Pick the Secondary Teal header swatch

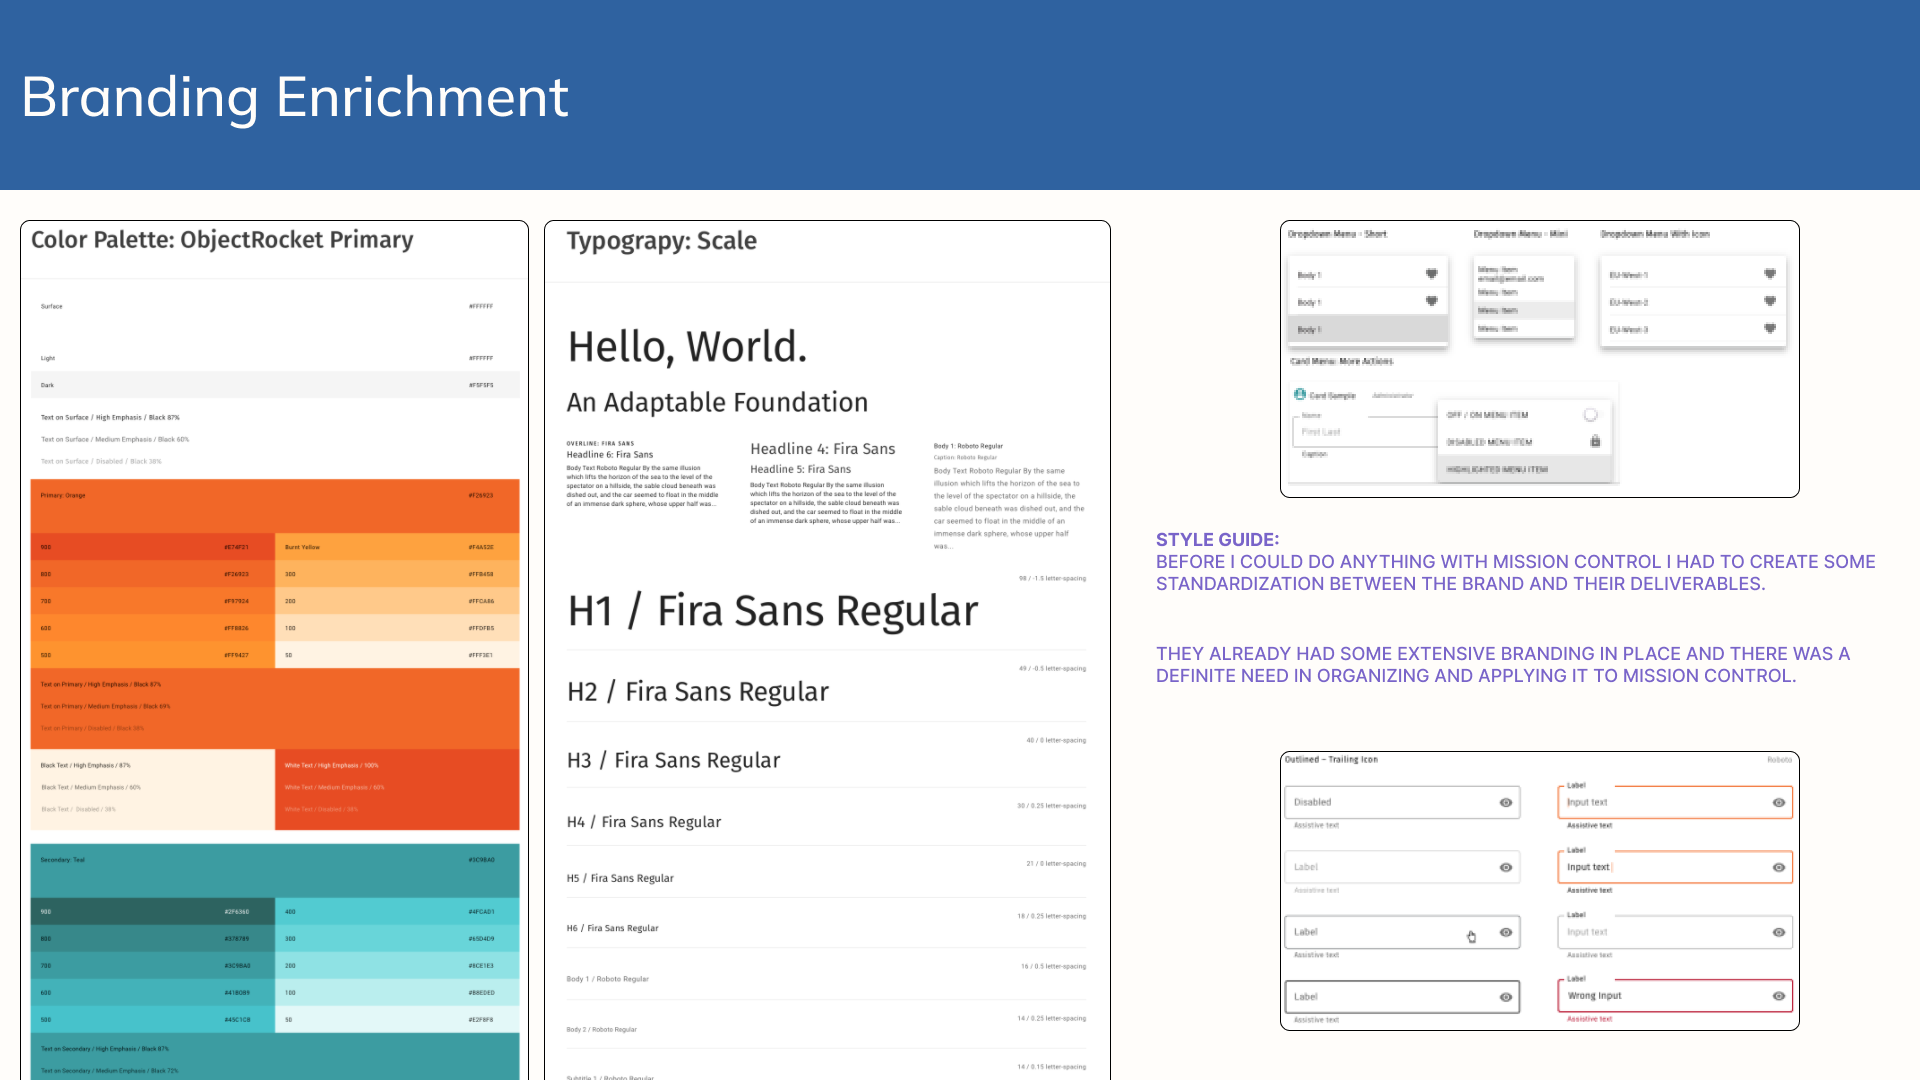click(275, 871)
